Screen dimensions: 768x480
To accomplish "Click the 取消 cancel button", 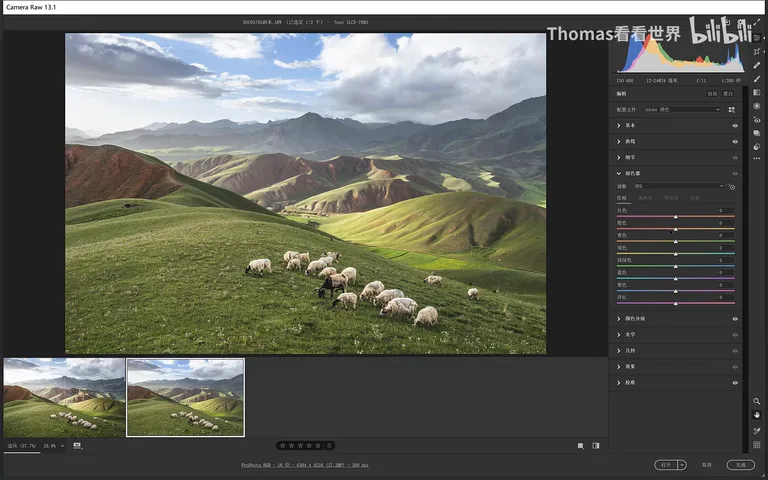I will (x=706, y=465).
